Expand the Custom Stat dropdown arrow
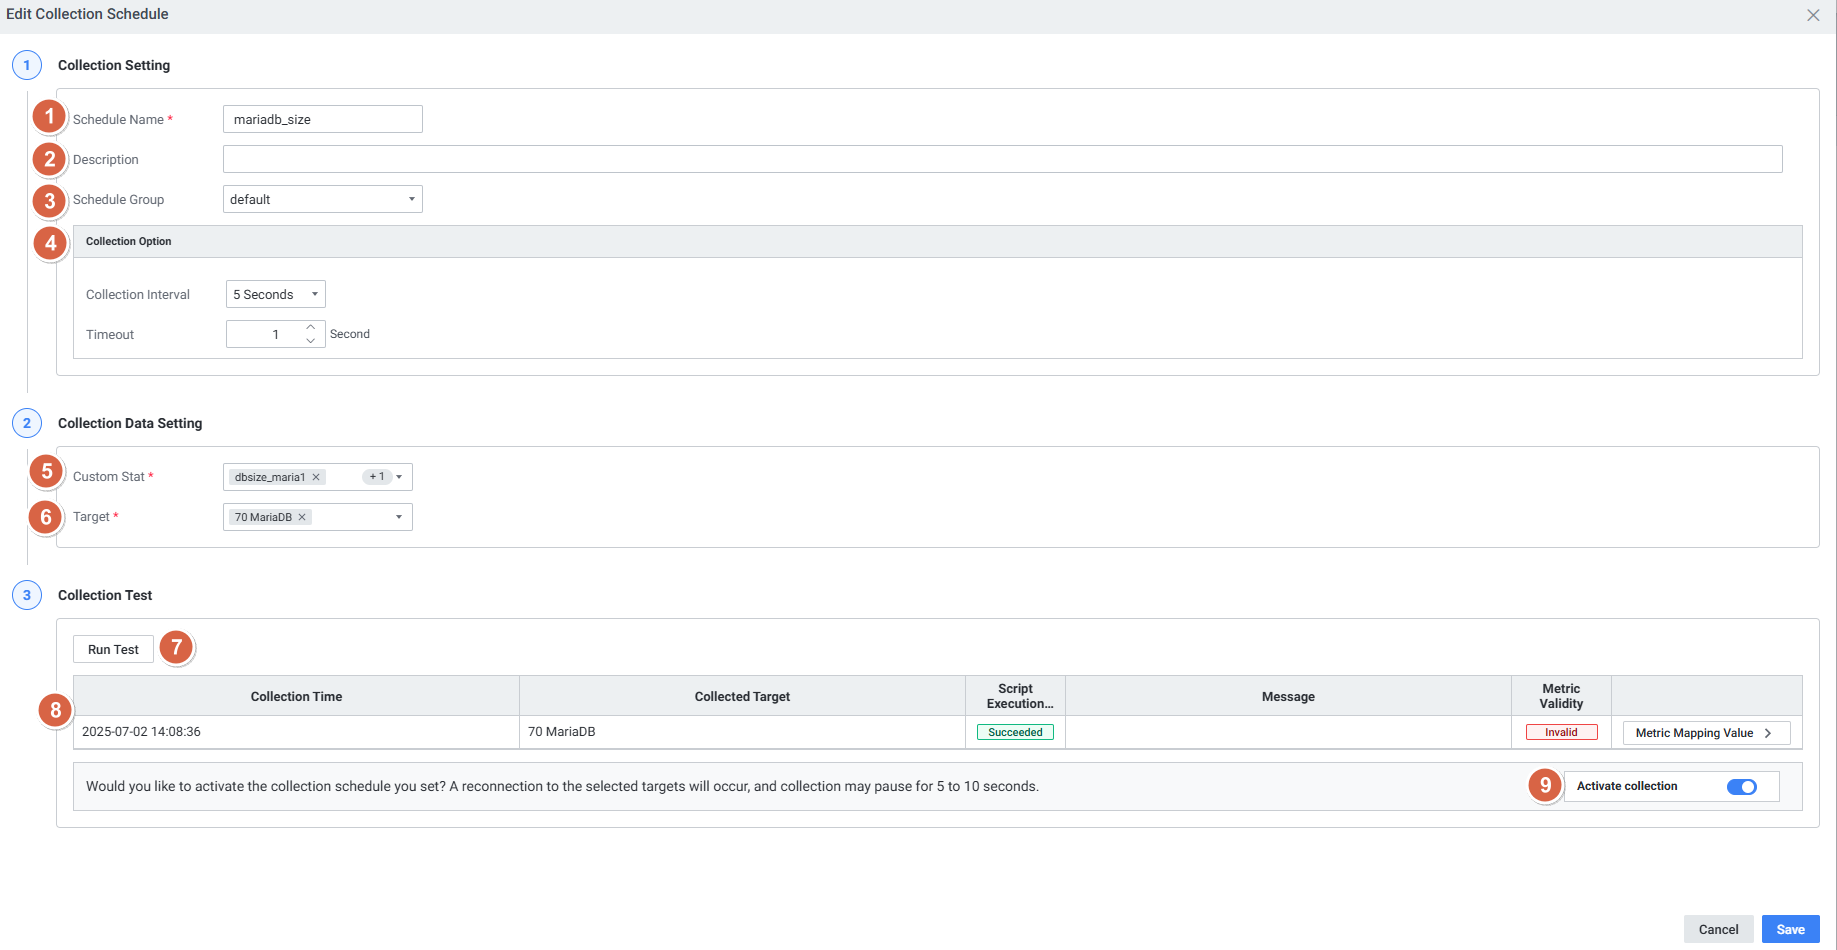 (399, 477)
